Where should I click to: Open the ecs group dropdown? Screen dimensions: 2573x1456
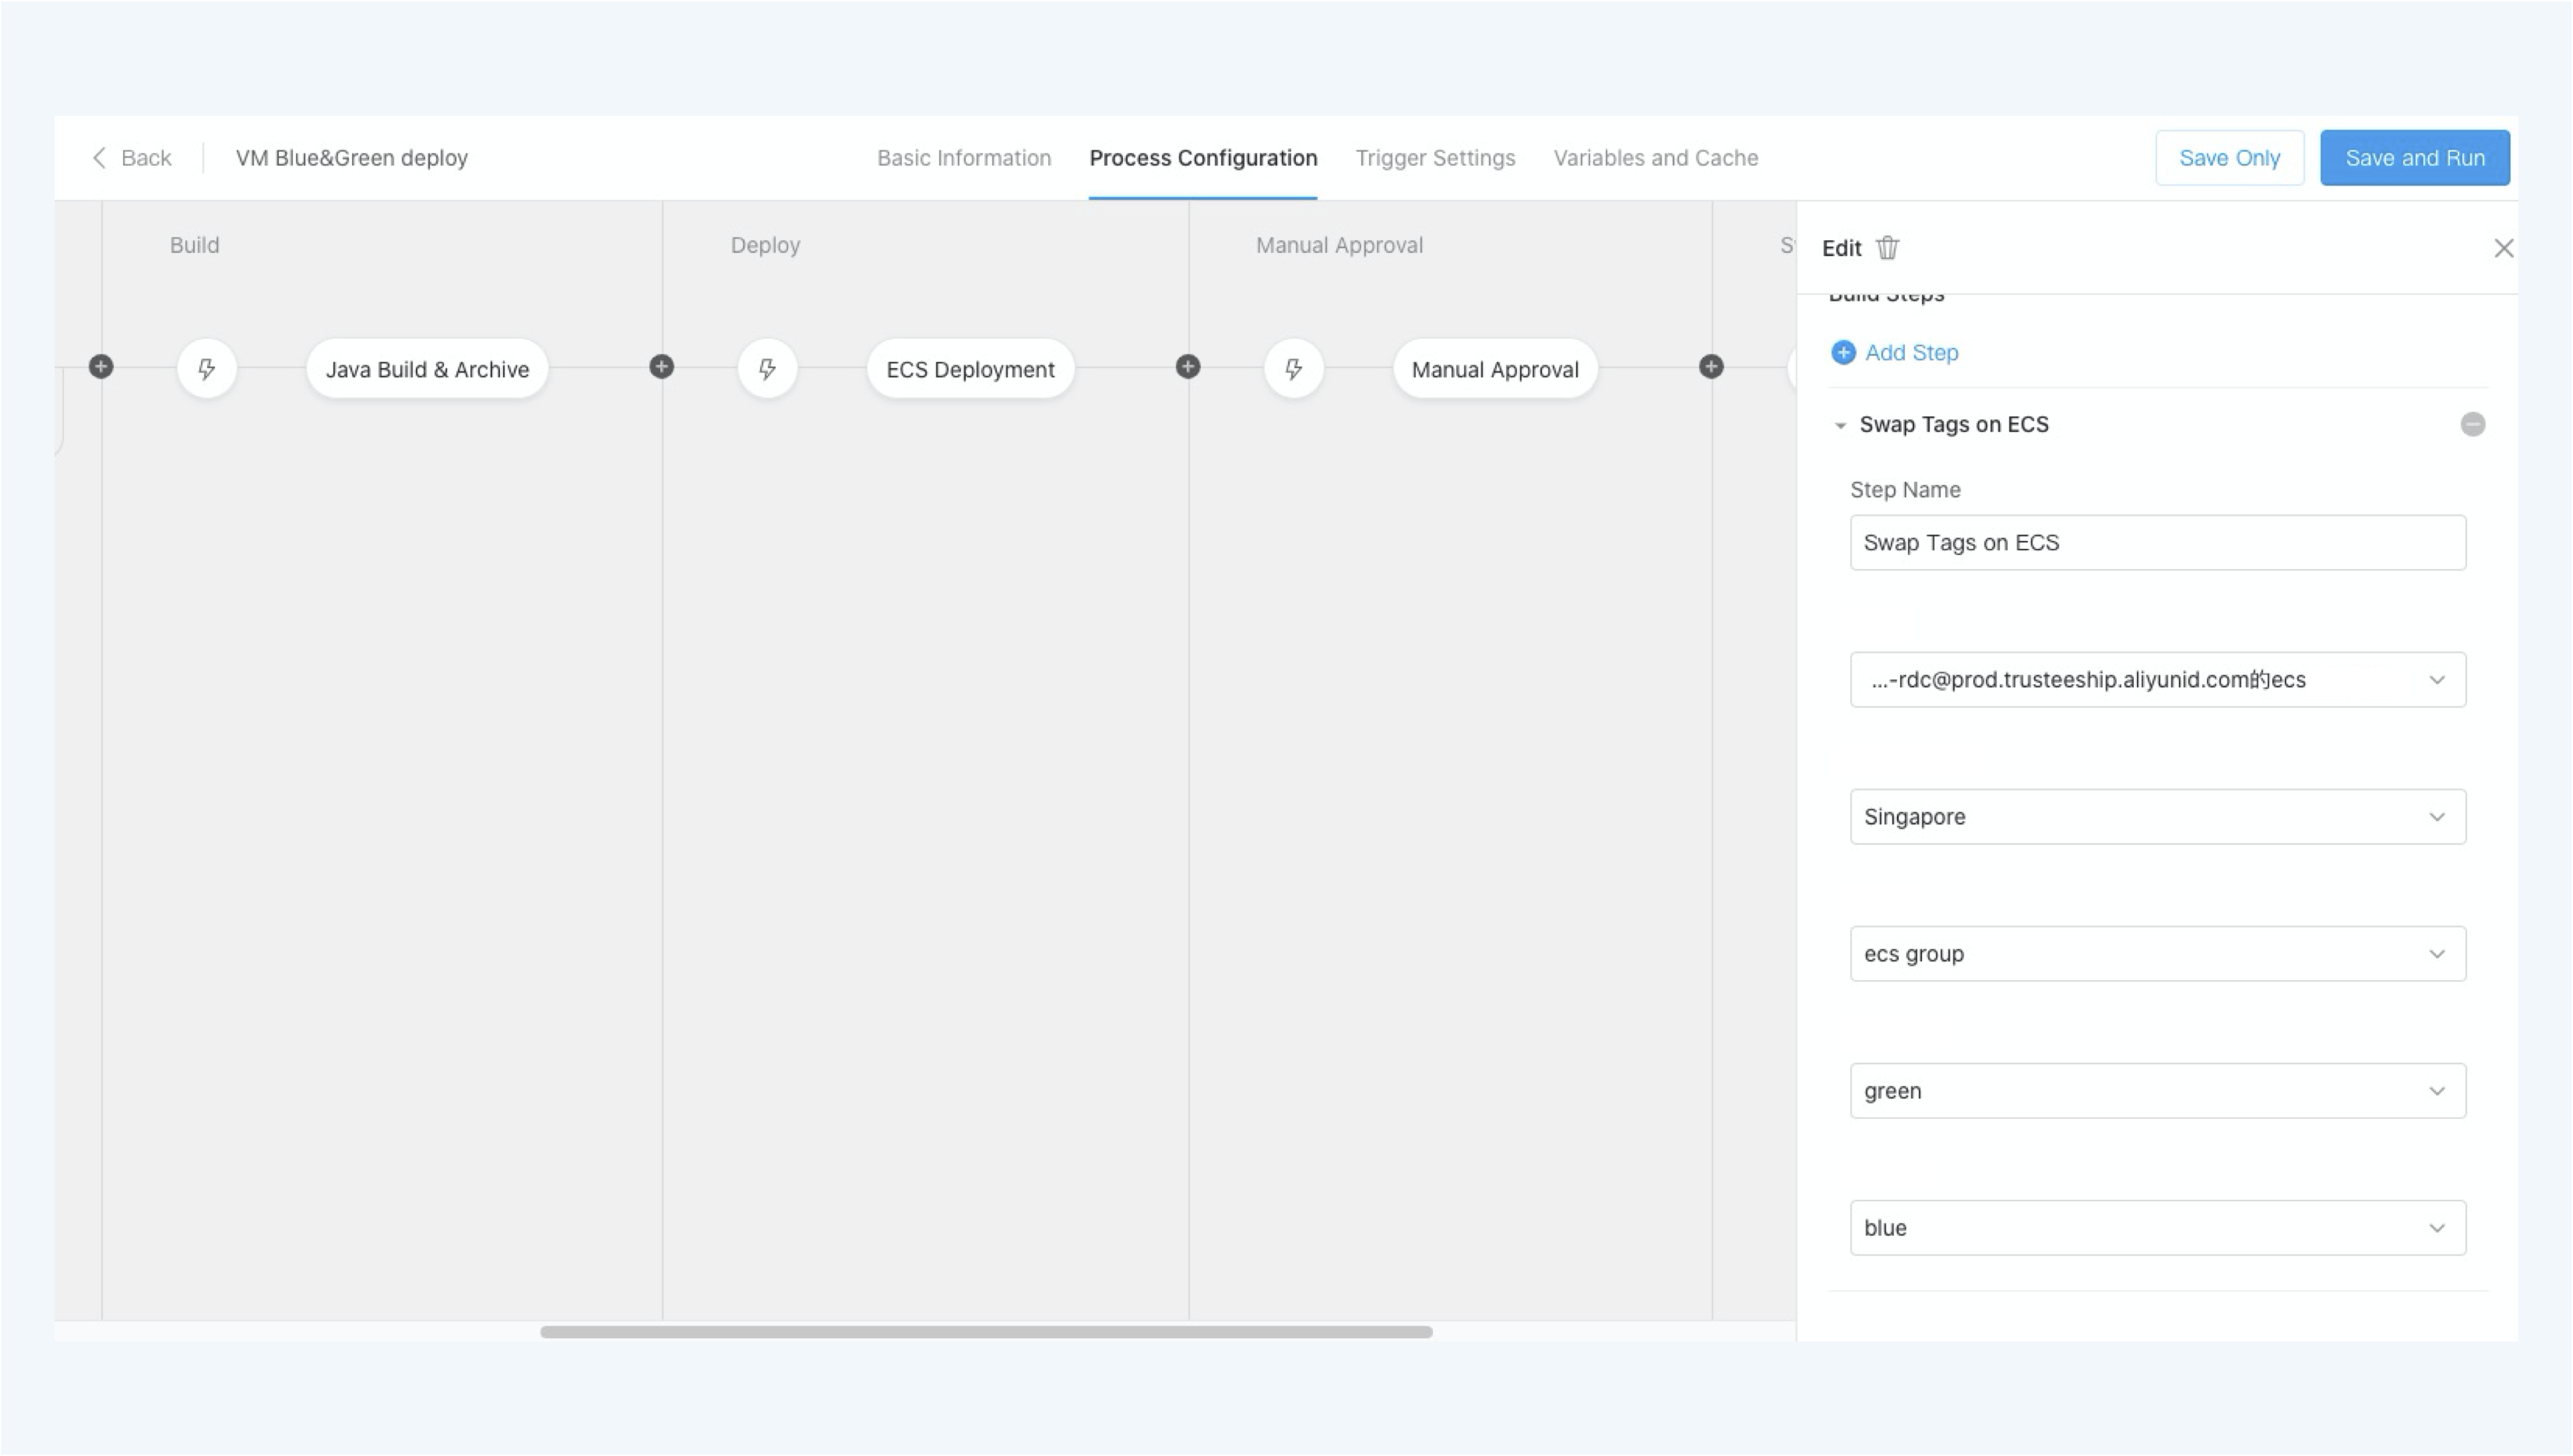(2157, 954)
